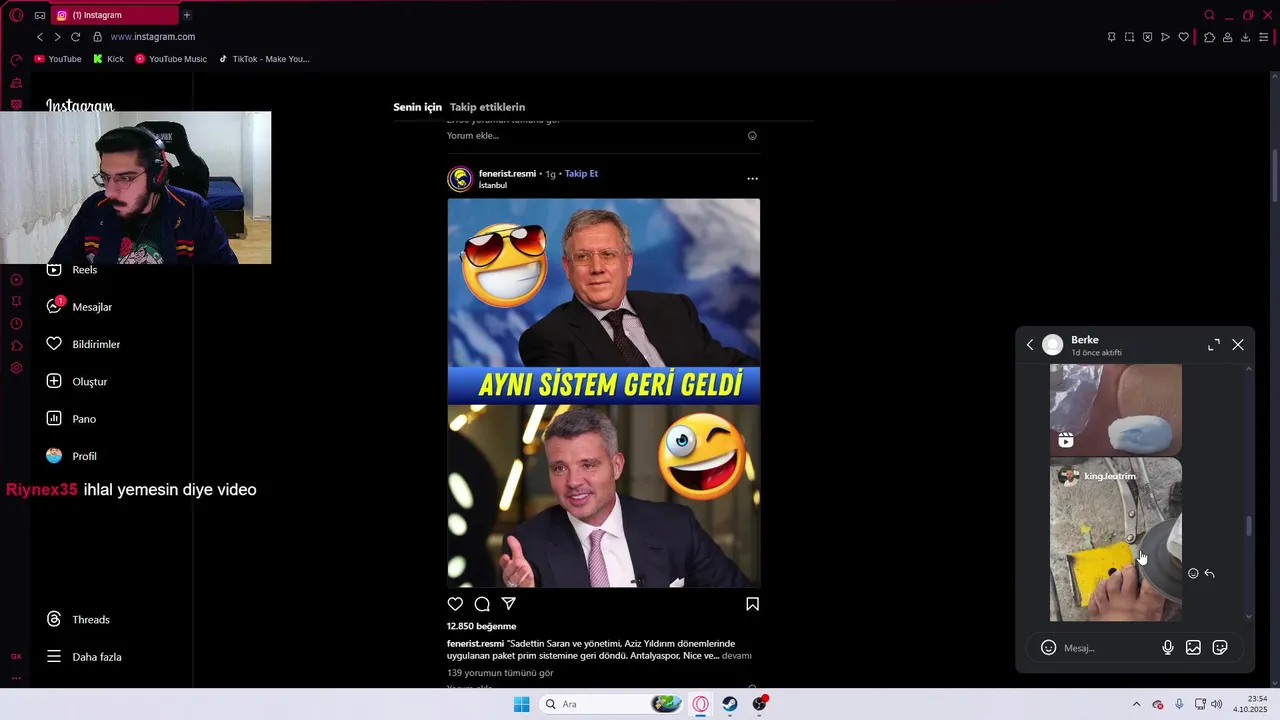Open Pano dashboard in sidebar
Viewport: 1280px width, 720px height.
(x=70, y=419)
